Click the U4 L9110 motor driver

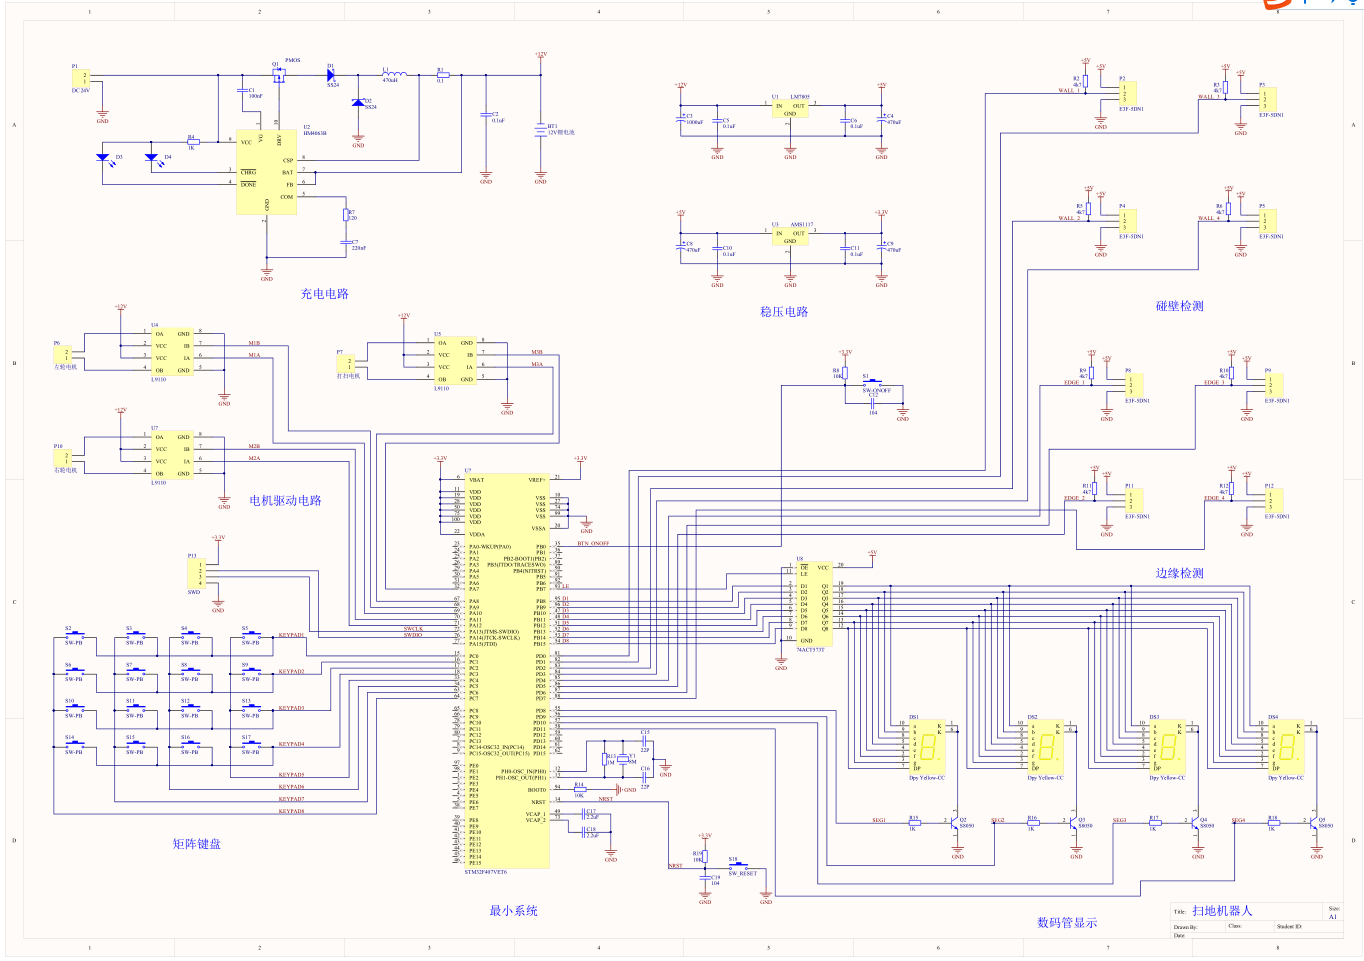coord(172,351)
